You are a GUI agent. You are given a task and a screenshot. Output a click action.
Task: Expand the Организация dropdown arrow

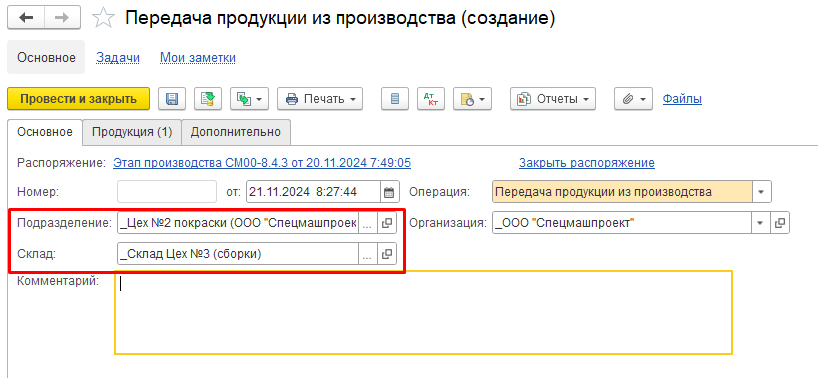760,223
